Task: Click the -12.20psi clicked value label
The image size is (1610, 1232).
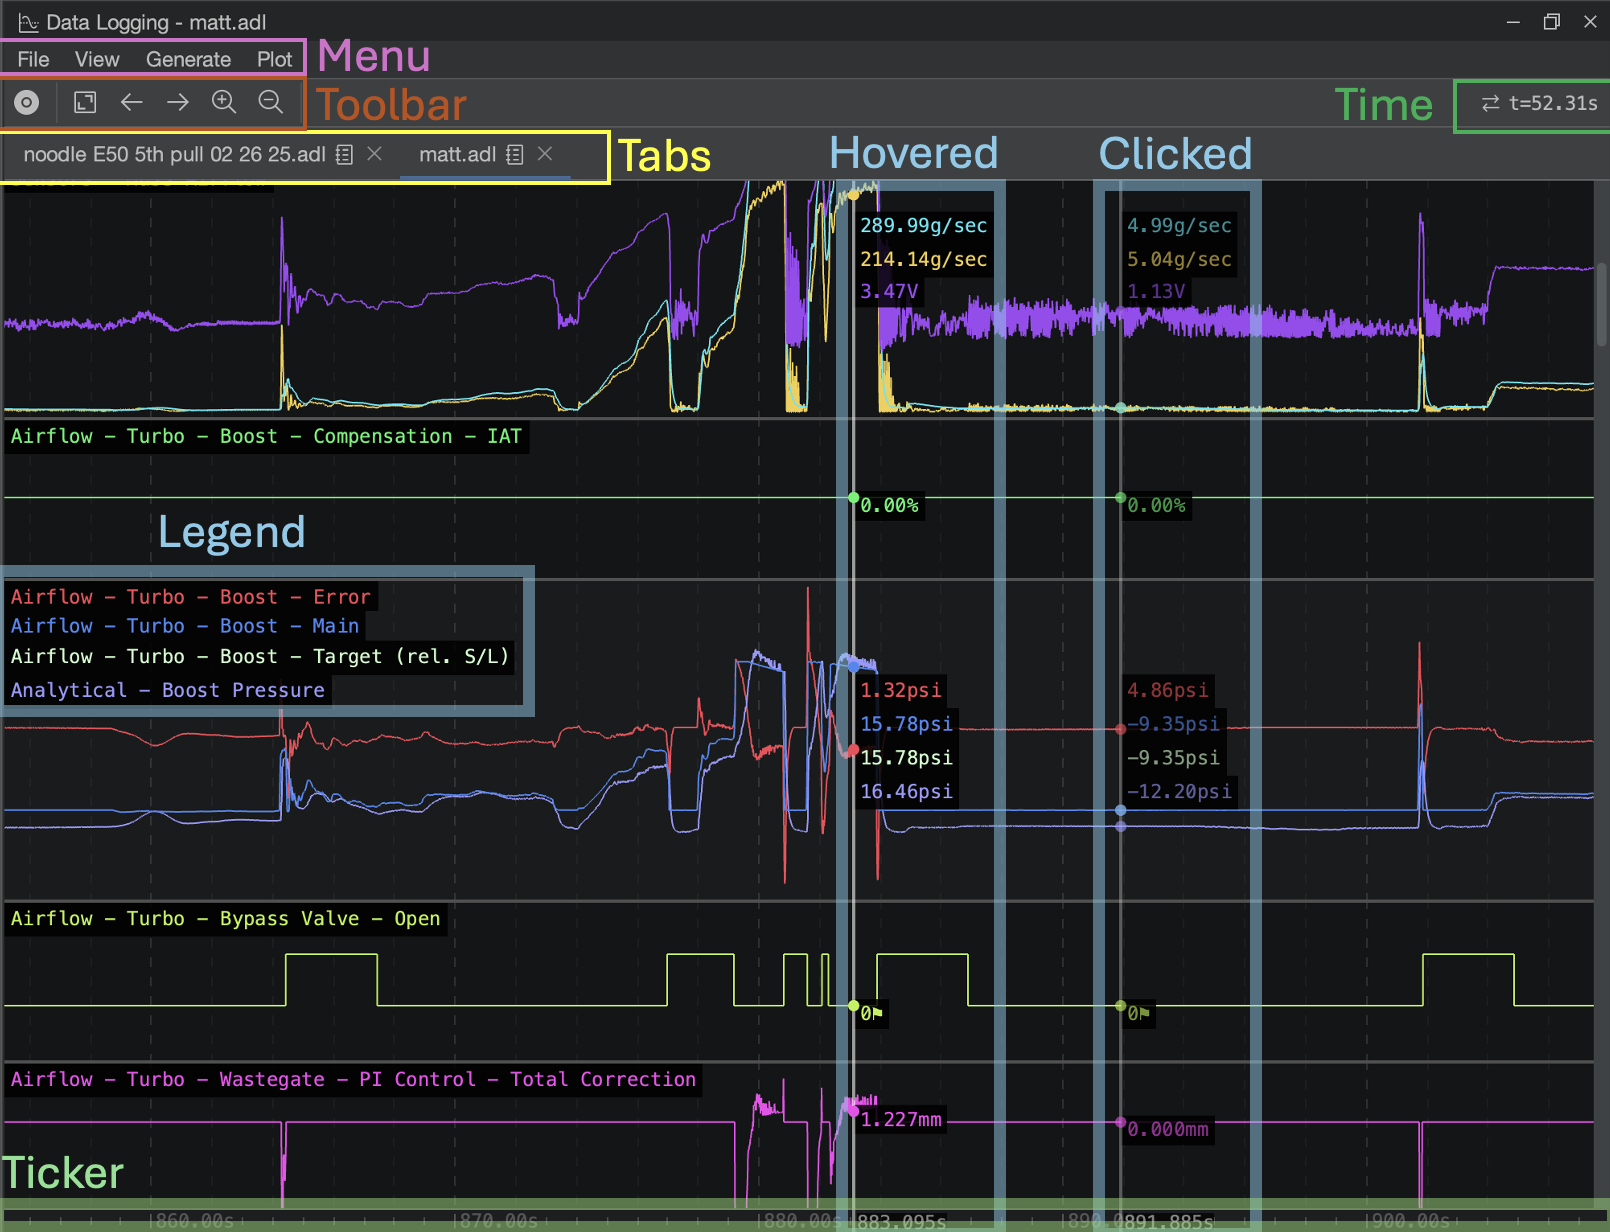Action: pyautogui.click(x=1179, y=792)
